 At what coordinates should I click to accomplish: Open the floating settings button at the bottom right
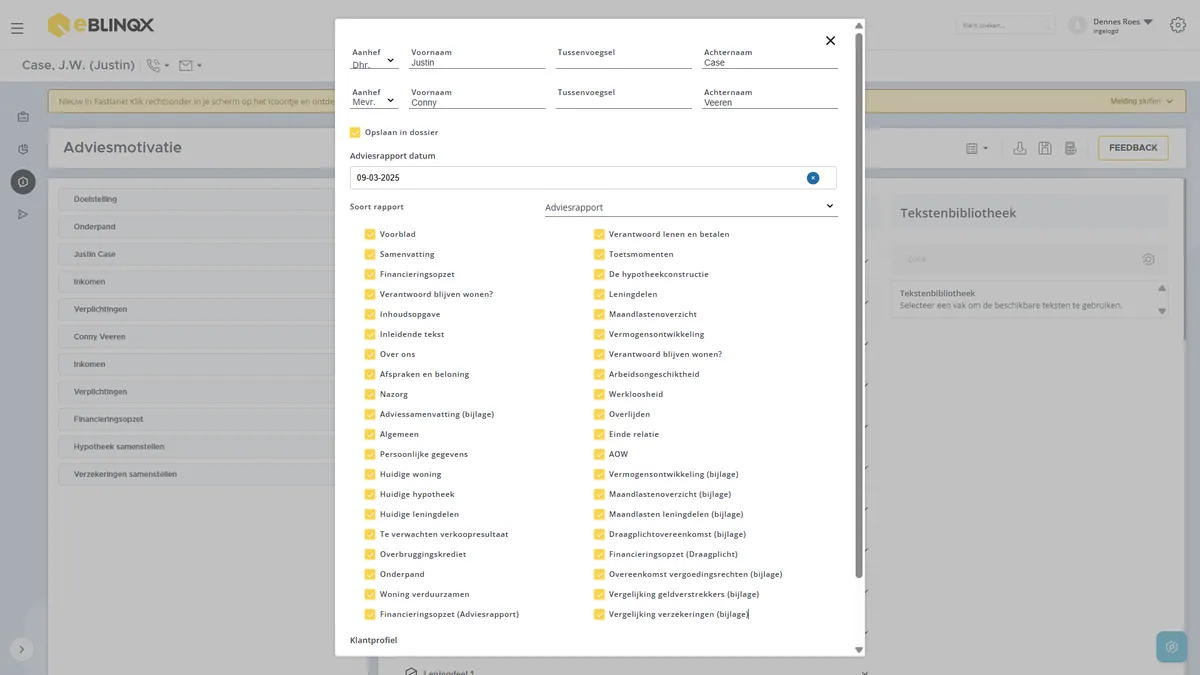pos(1172,647)
